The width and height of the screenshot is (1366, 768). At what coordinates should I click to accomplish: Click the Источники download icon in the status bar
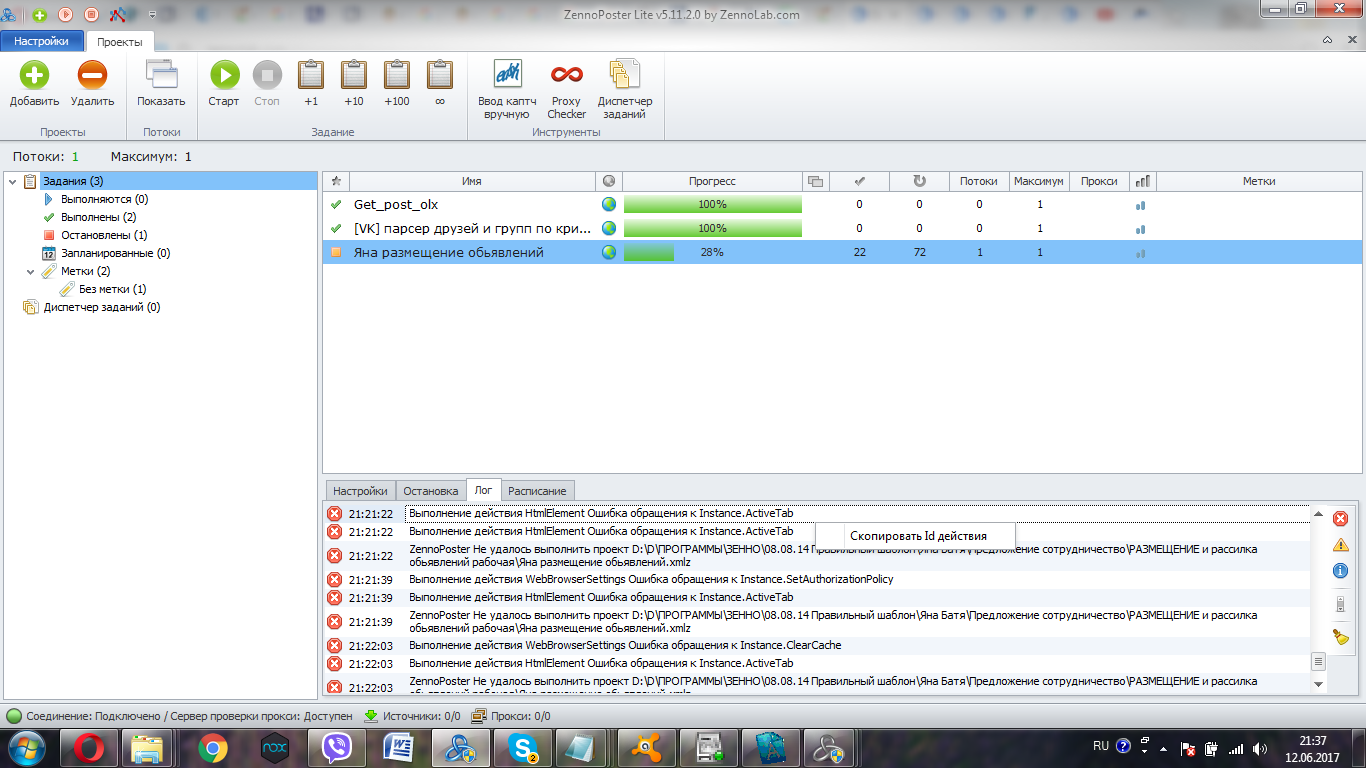pyautogui.click(x=370, y=716)
